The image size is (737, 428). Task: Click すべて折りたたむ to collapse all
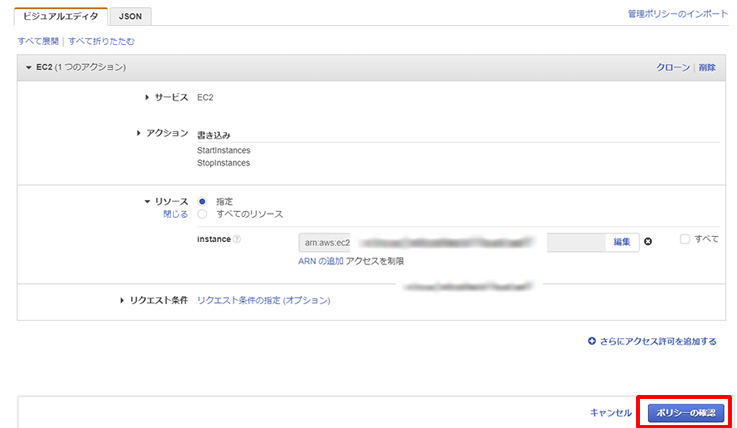(101, 41)
